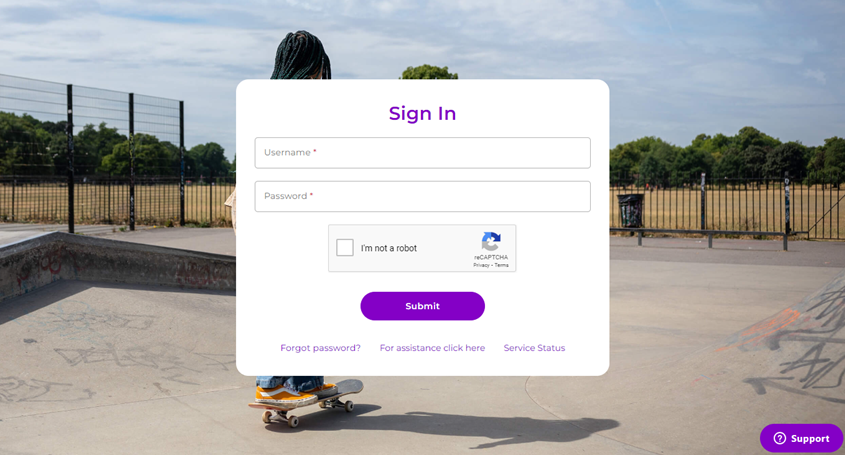
Task: Click the Sign In heading
Action: pyautogui.click(x=422, y=114)
